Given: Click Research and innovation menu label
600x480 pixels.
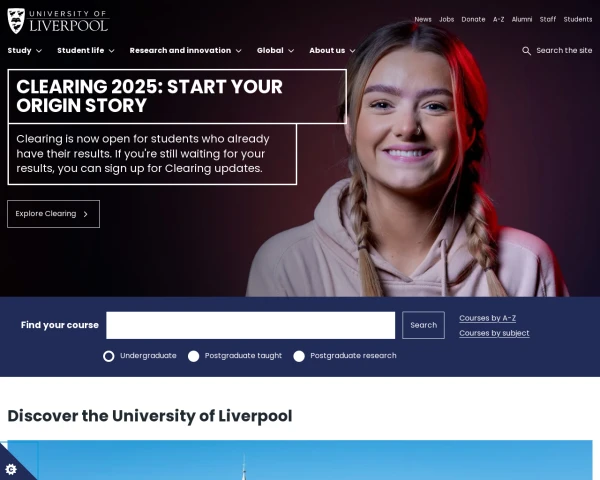Looking at the screenshot, I should tap(180, 51).
